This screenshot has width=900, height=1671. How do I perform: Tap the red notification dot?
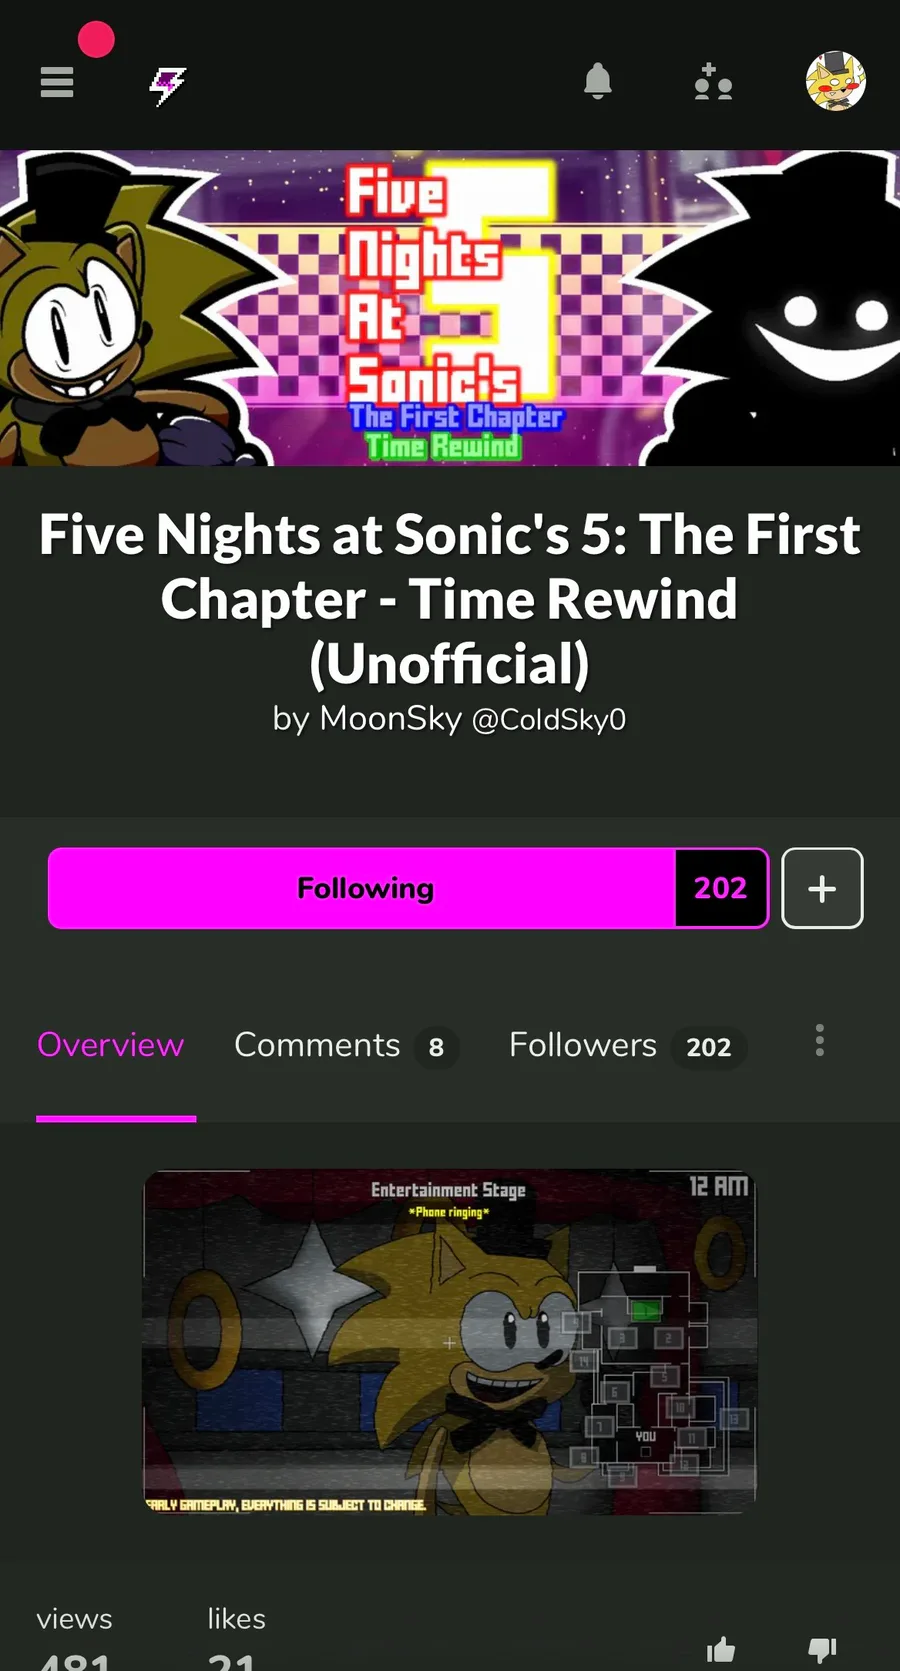pos(96,40)
